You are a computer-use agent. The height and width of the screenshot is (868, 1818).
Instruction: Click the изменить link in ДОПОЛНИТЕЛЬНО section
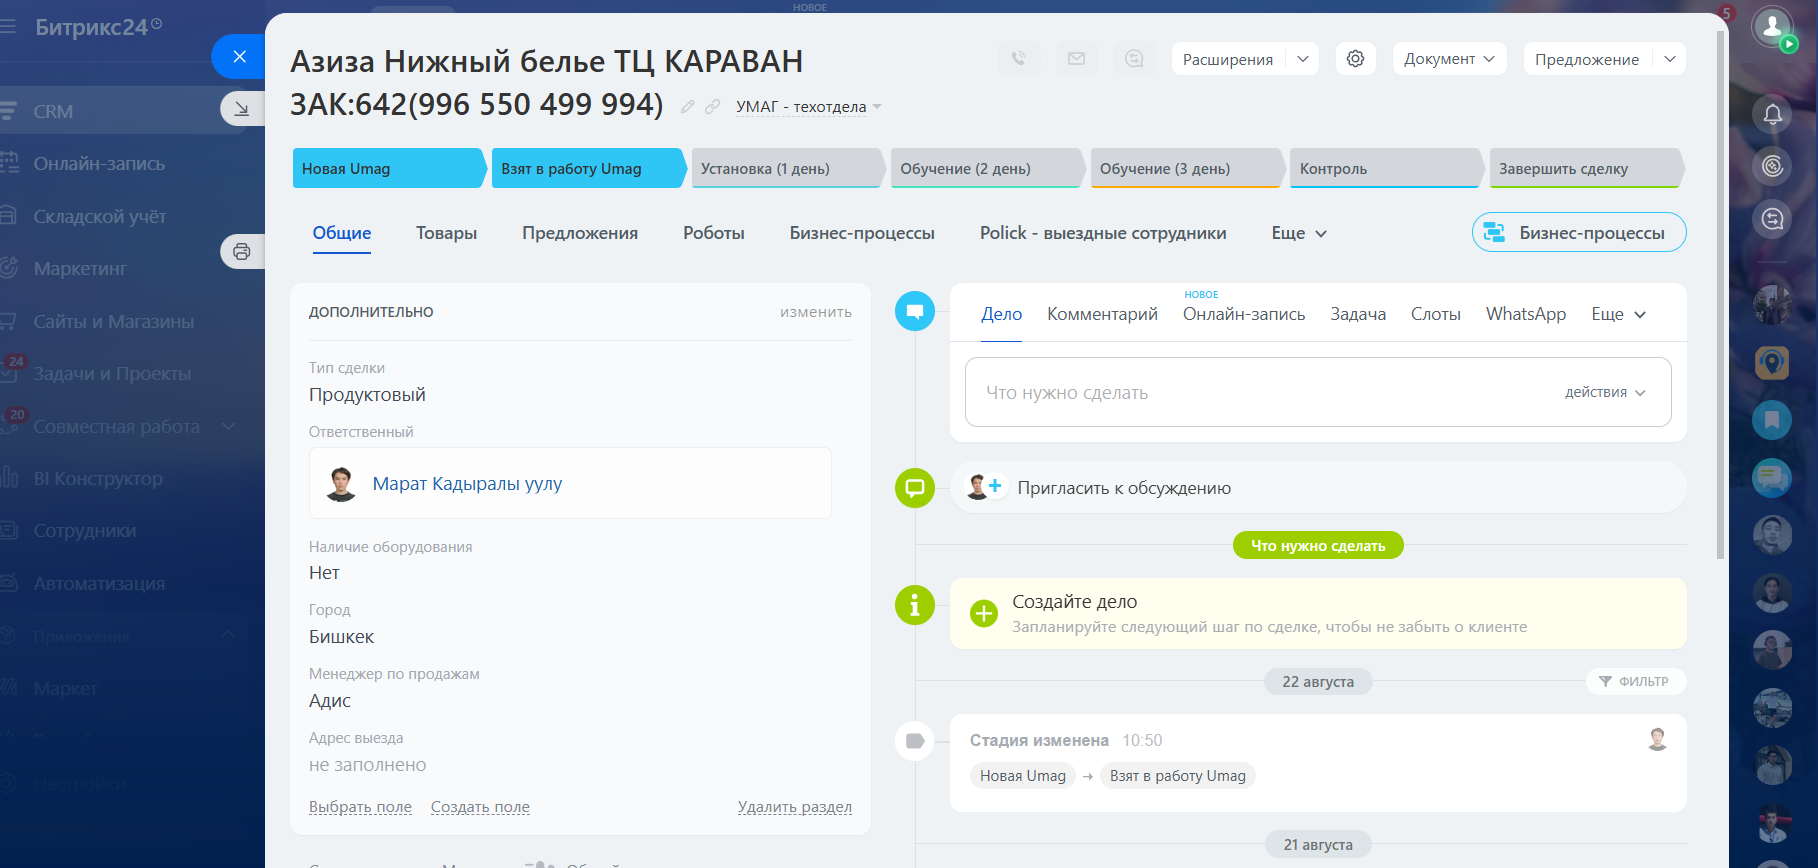click(816, 312)
